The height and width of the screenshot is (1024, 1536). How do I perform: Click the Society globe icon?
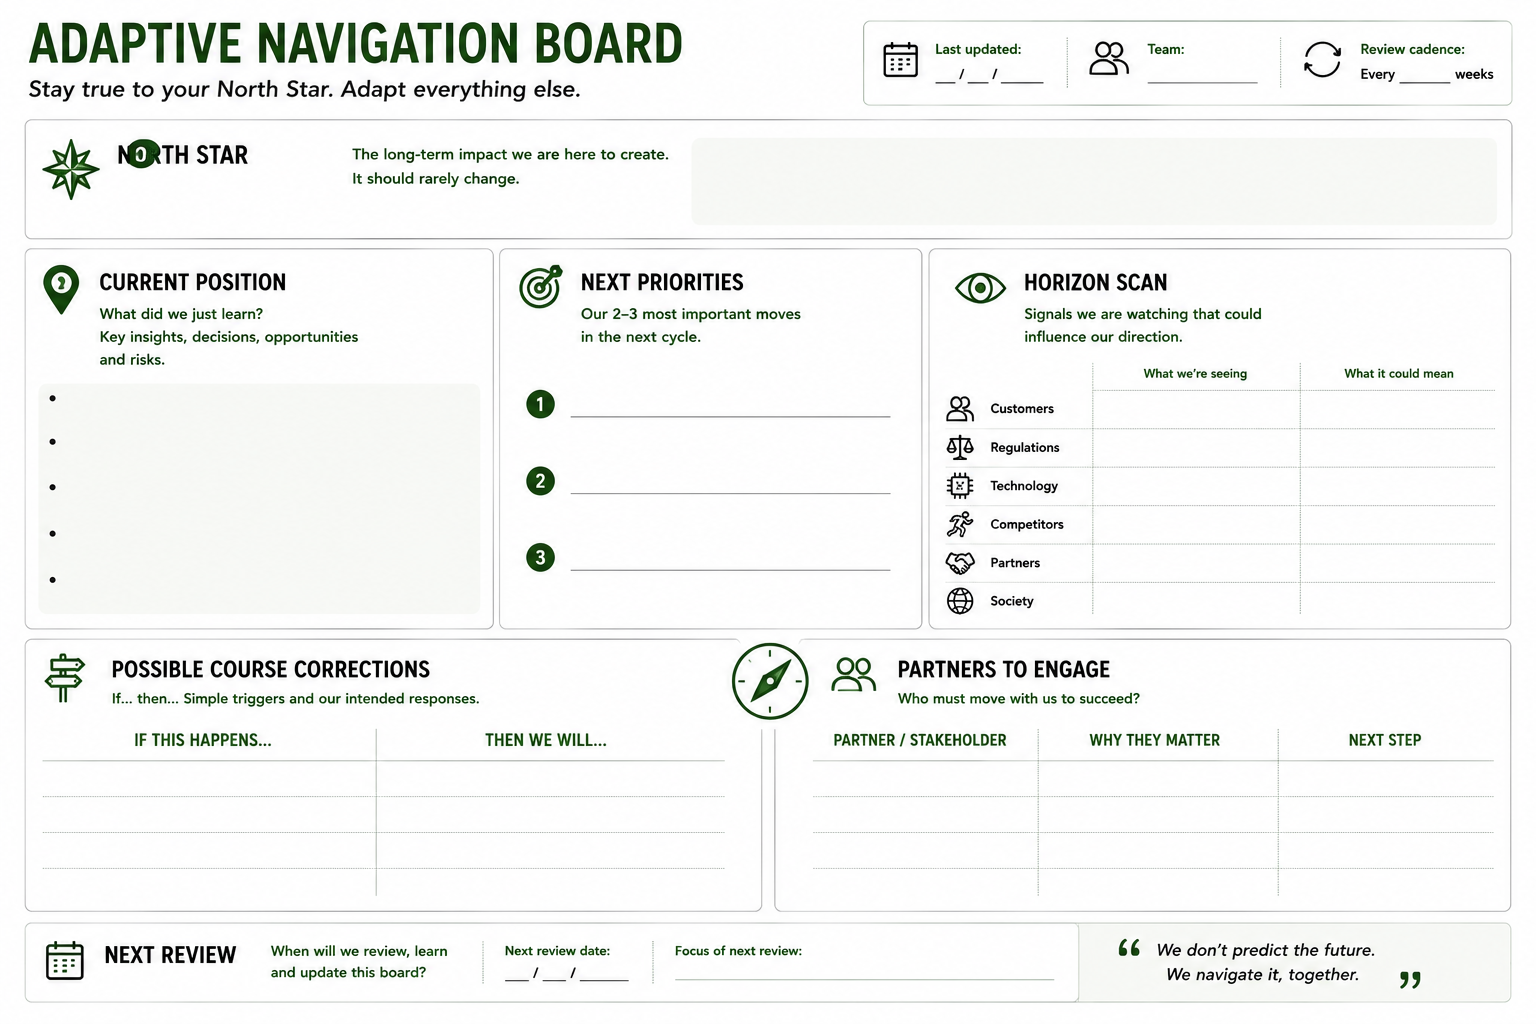[960, 601]
